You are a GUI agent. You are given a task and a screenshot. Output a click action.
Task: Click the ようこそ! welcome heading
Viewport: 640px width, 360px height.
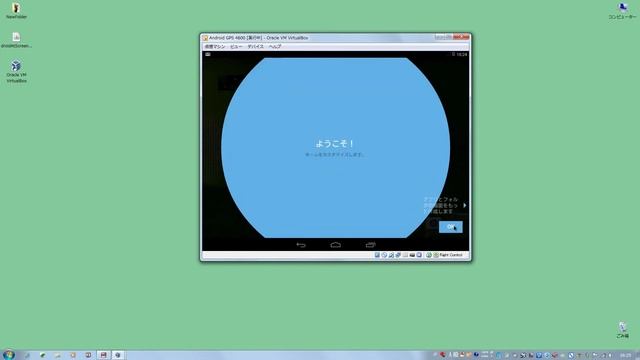(335, 144)
